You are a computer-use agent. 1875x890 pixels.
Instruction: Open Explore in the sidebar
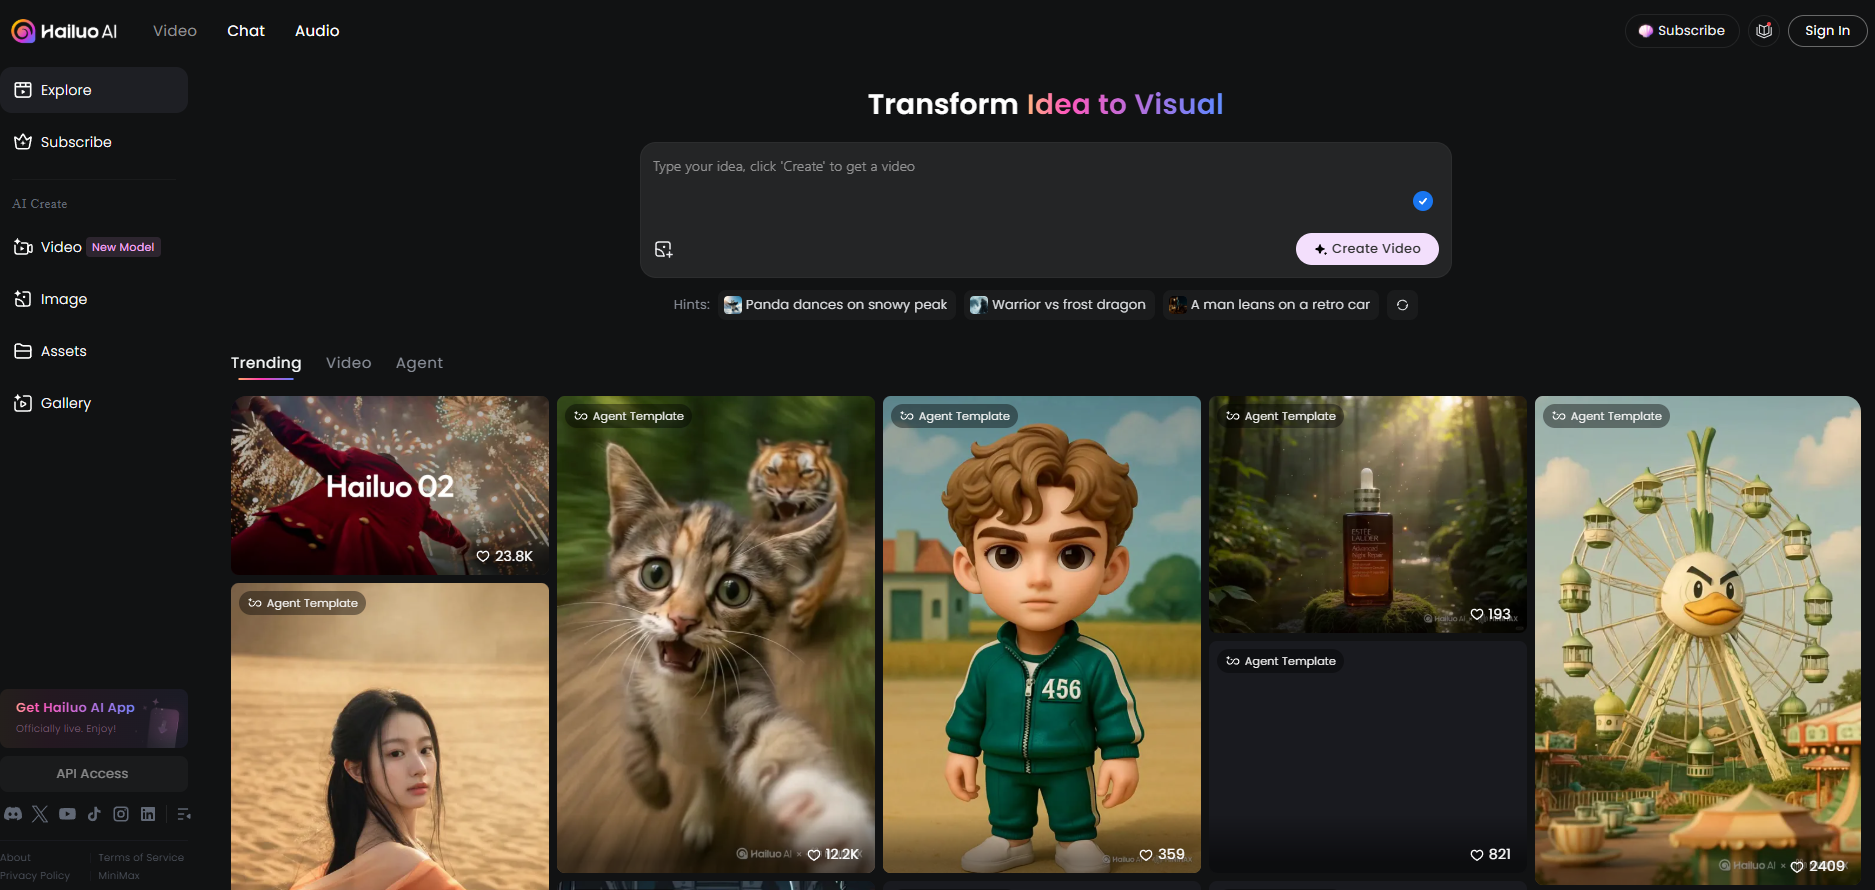click(x=94, y=90)
